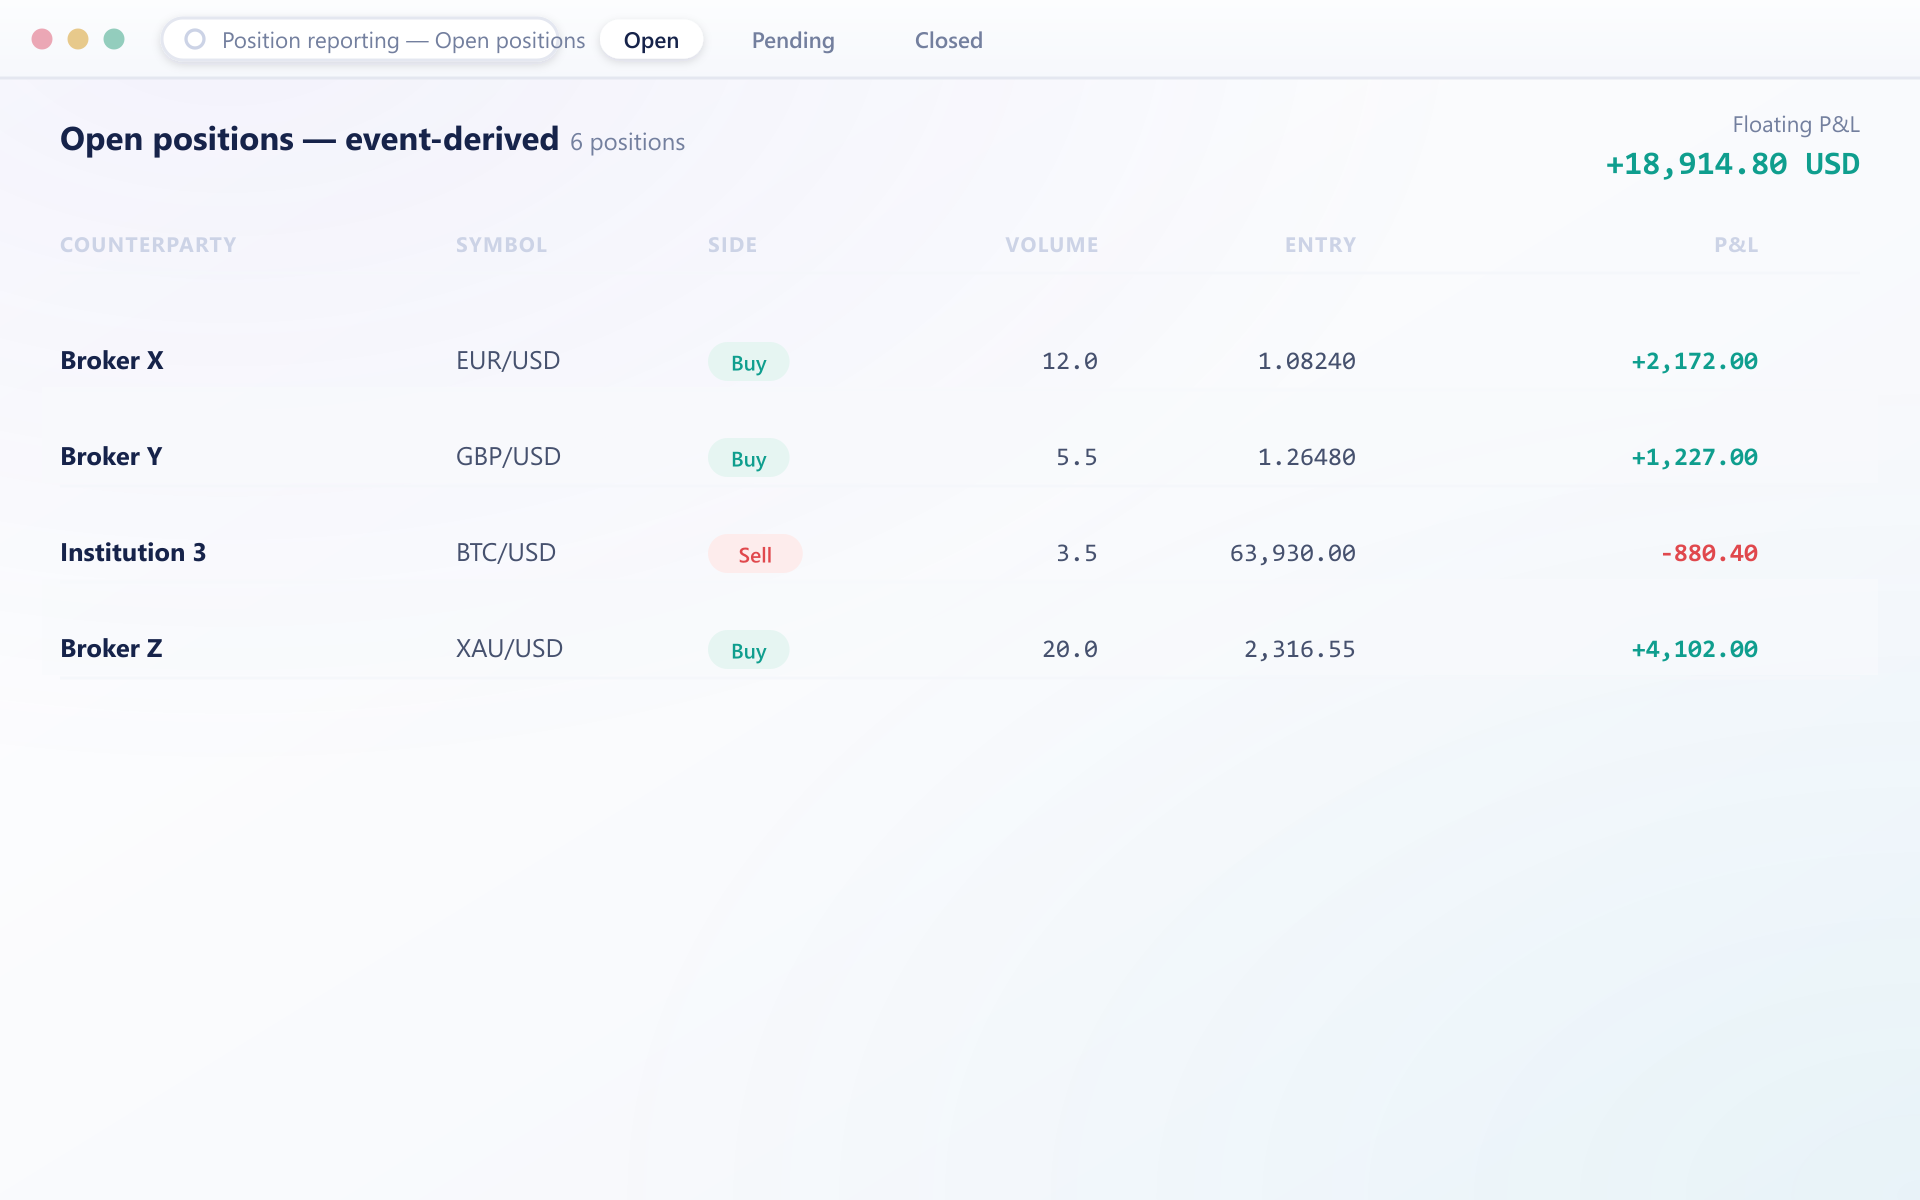Click the Buy badge on Broker Z row
Viewport: 1920px width, 1200px height.
click(749, 650)
